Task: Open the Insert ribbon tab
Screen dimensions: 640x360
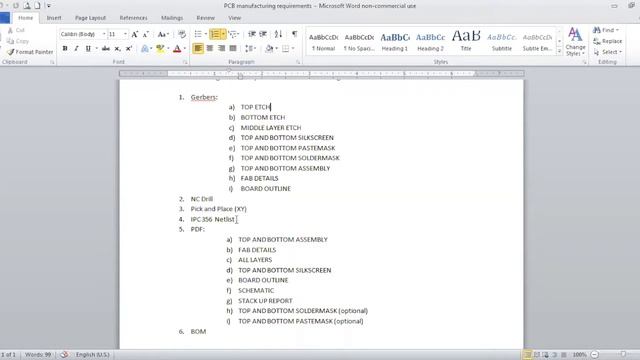Action: click(54, 18)
